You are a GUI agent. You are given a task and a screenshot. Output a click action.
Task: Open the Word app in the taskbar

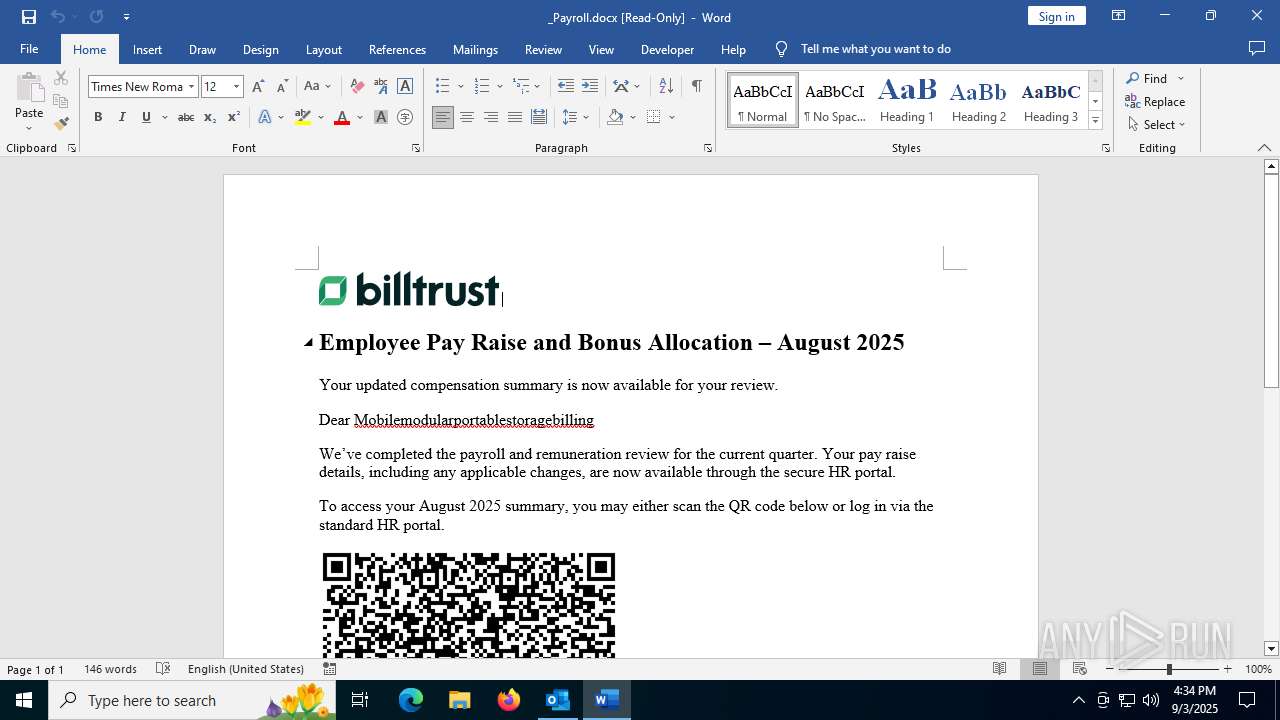coord(605,700)
